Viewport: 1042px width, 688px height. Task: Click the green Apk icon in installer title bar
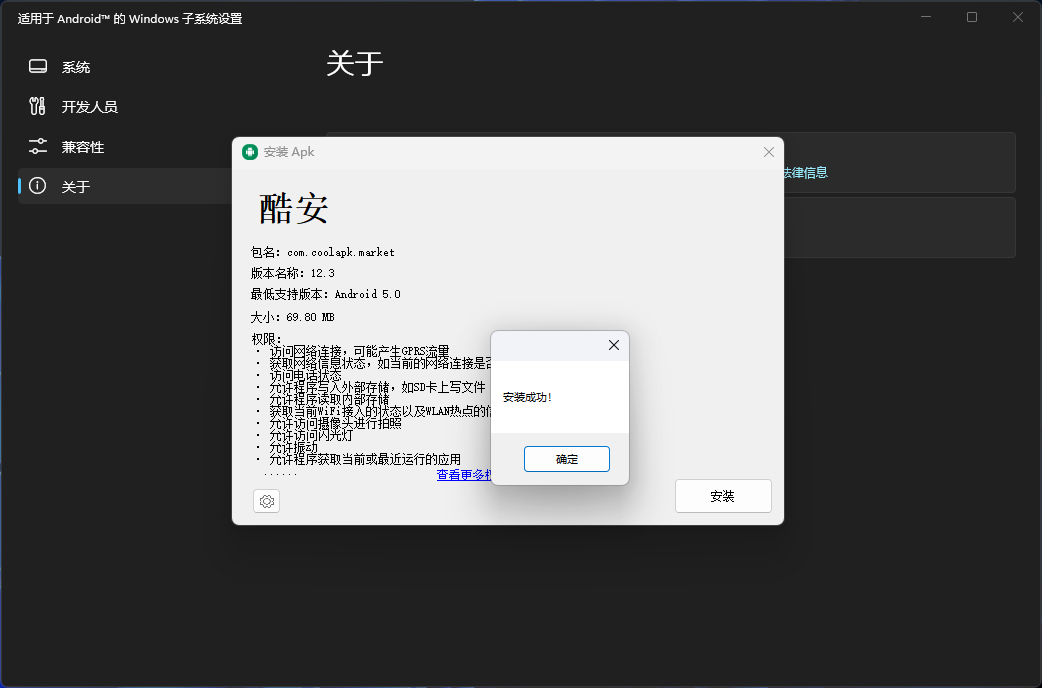pyautogui.click(x=250, y=151)
